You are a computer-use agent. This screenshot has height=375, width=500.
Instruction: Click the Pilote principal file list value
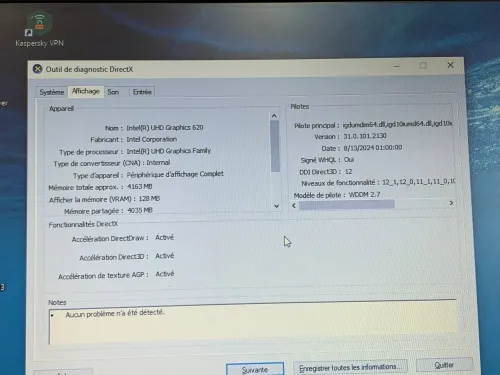coord(397,124)
